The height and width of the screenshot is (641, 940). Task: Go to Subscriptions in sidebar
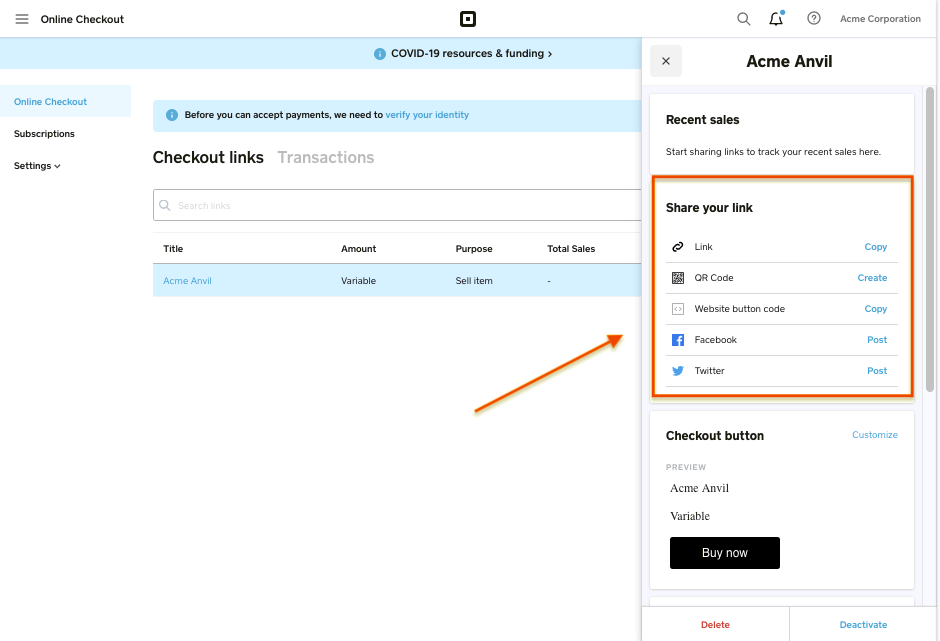pyautogui.click(x=44, y=134)
